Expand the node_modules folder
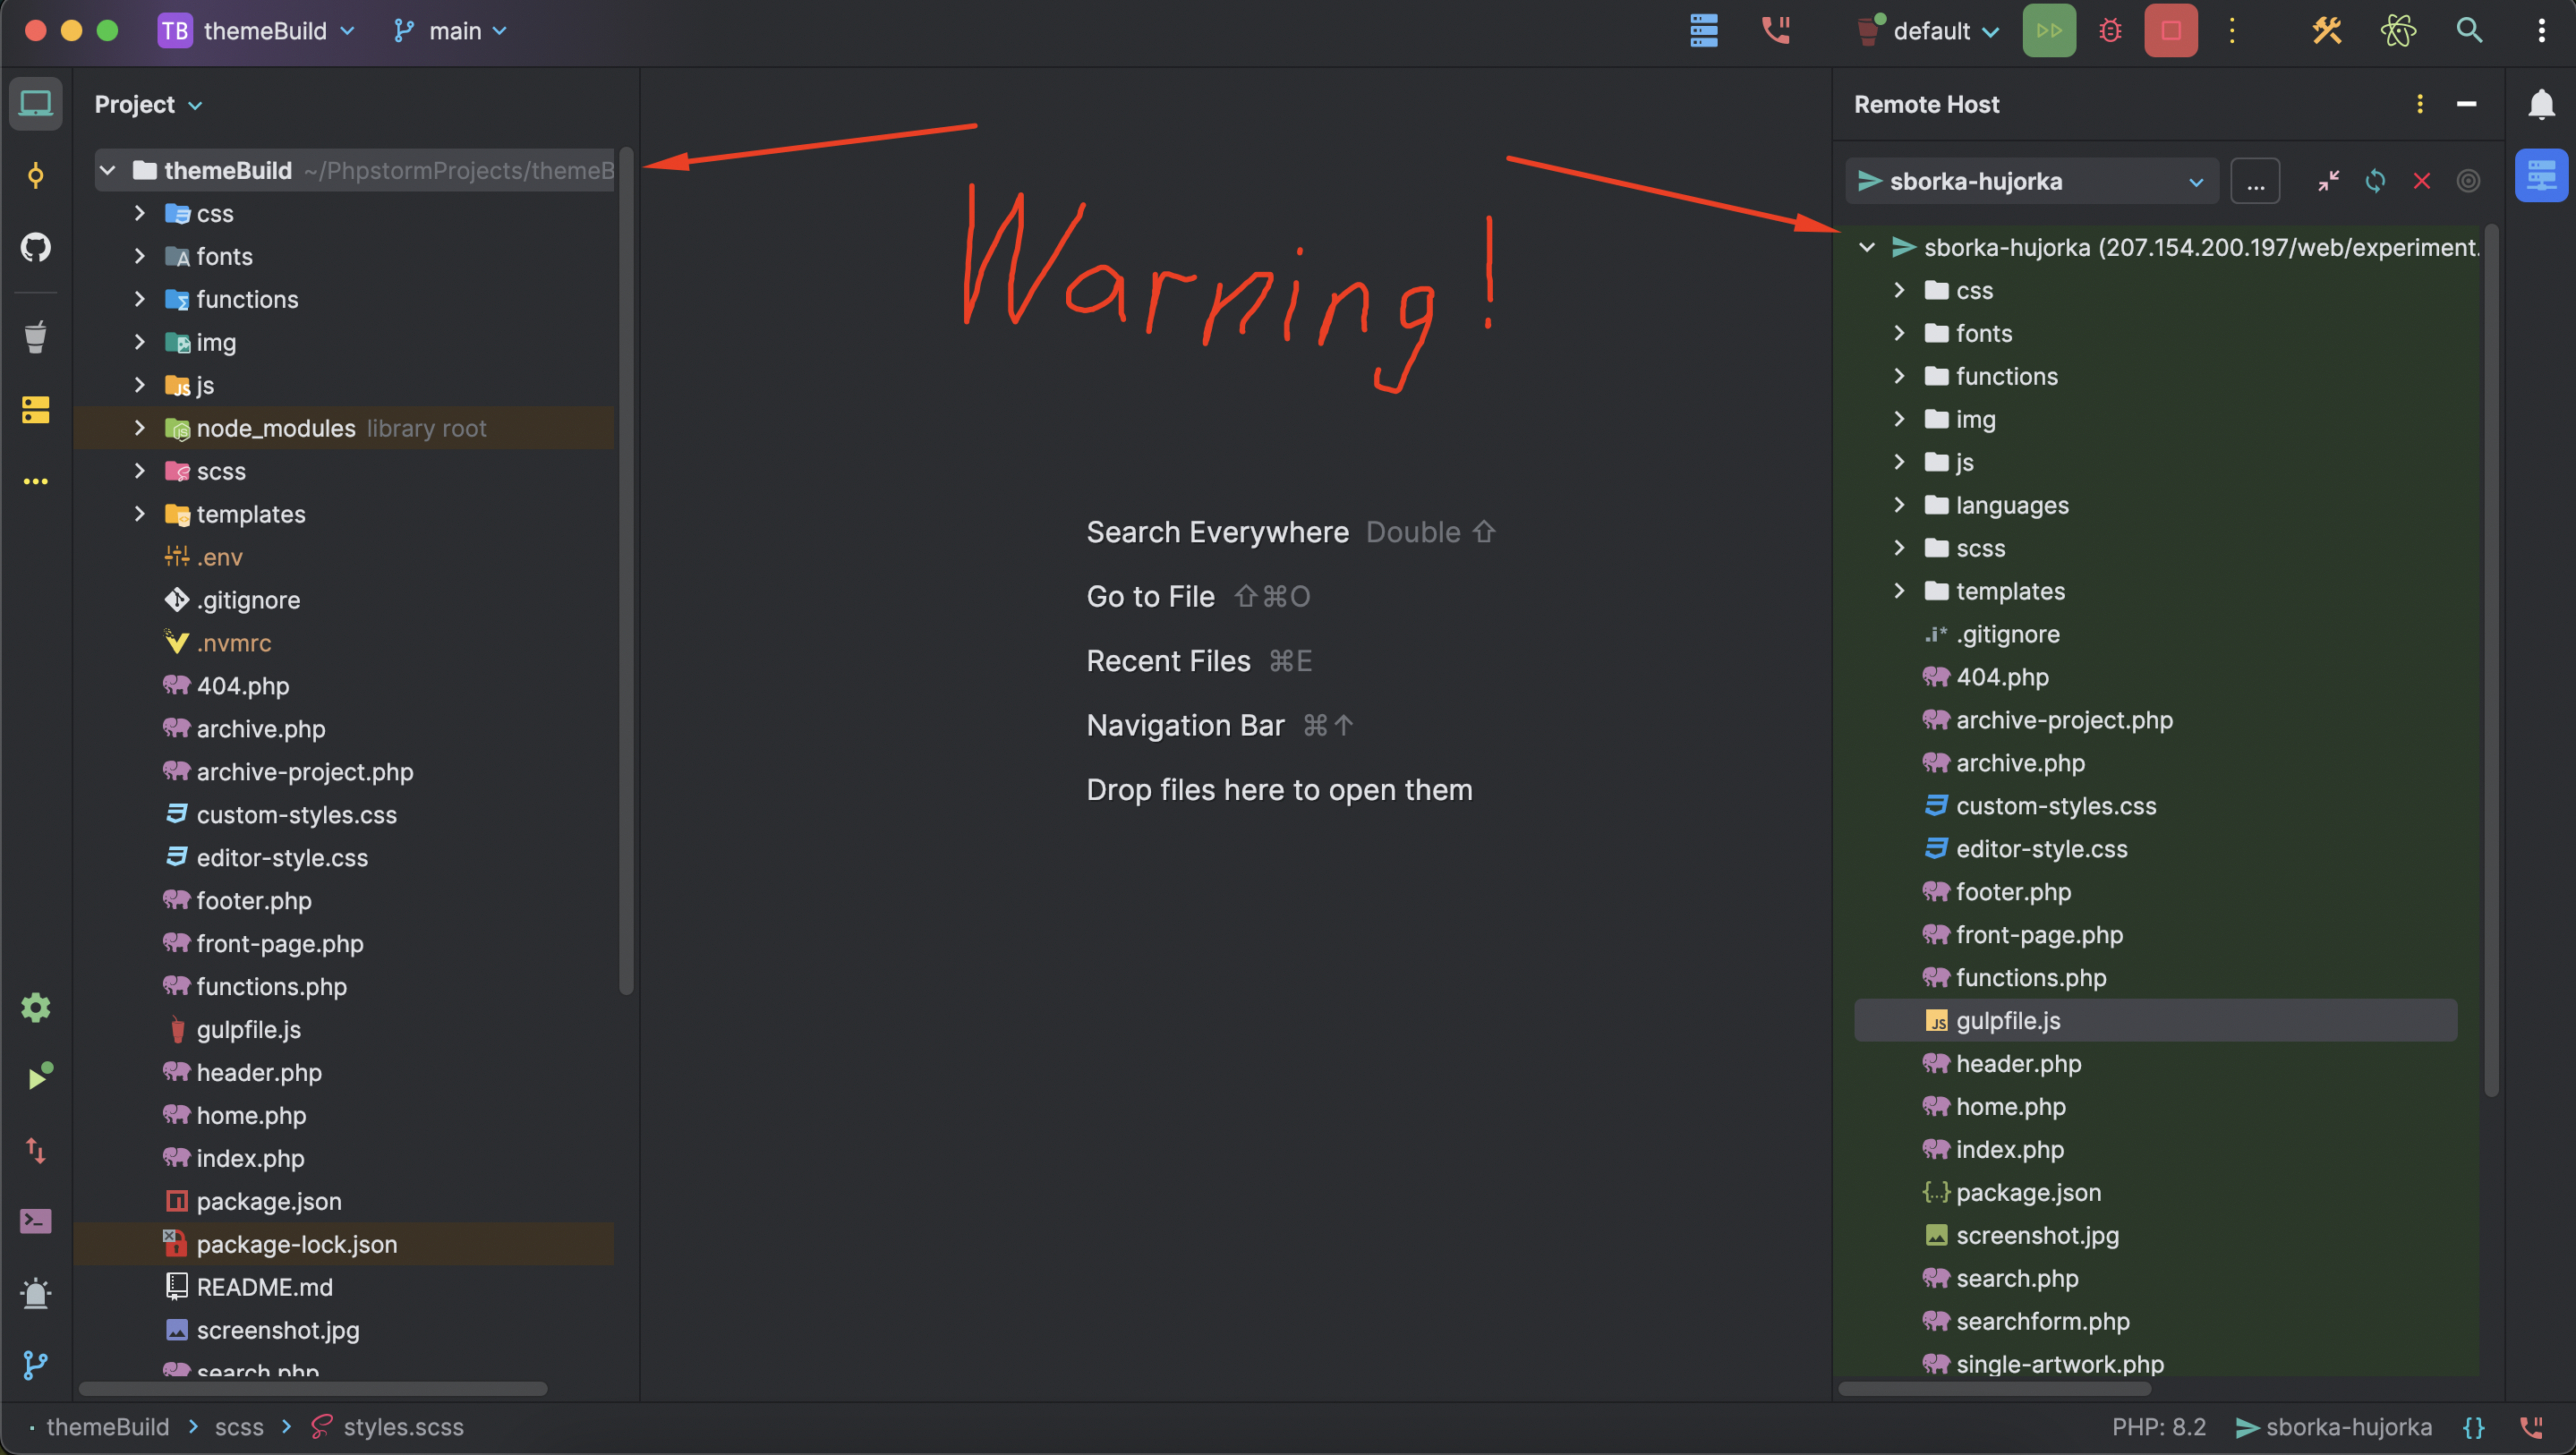This screenshot has width=2576, height=1455. click(x=140, y=428)
